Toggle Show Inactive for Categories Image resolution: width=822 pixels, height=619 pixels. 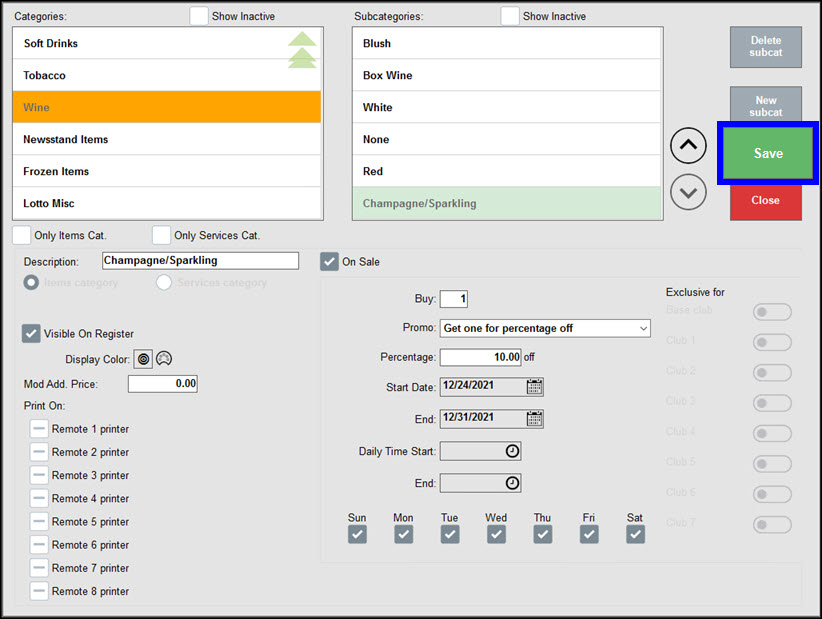199,16
